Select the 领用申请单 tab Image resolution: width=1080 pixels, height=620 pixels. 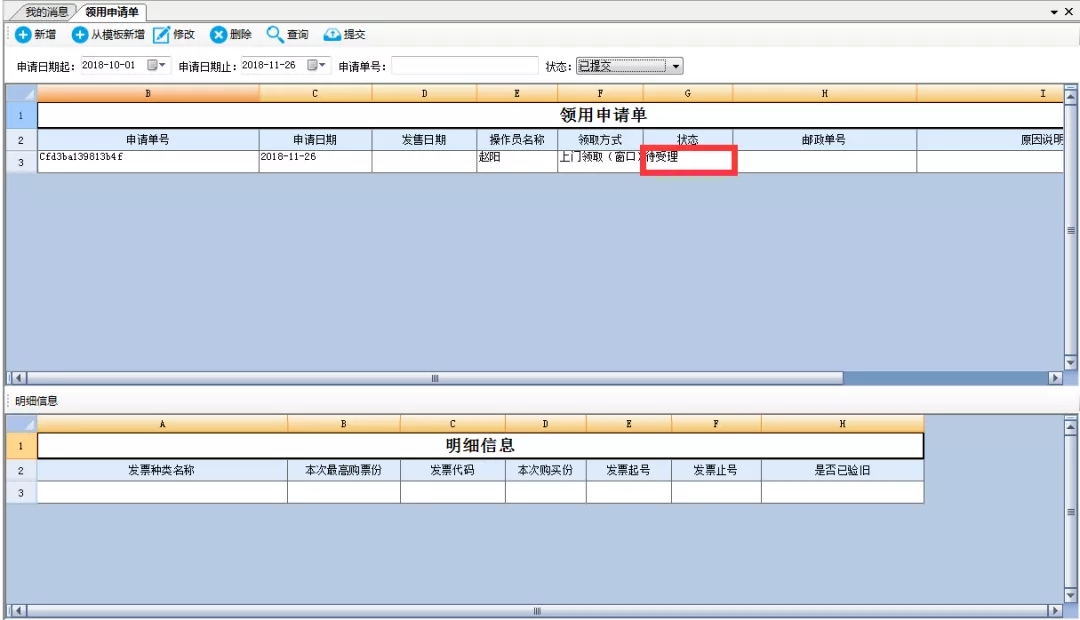[x=112, y=12]
